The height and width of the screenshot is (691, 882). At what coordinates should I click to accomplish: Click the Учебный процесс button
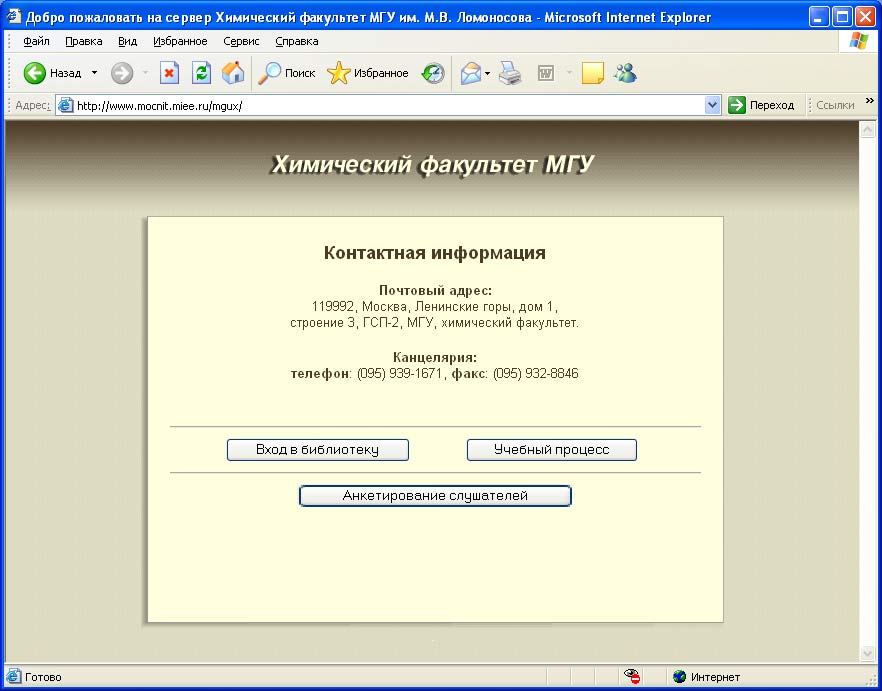(552, 450)
